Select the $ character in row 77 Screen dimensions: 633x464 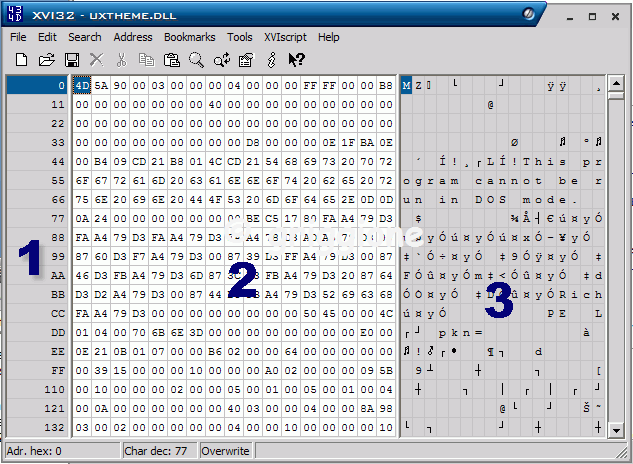pyautogui.click(x=418, y=218)
